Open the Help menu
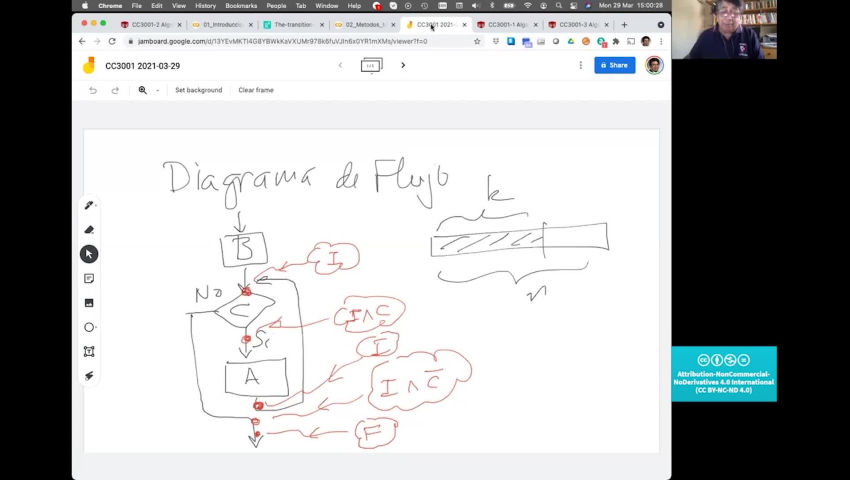This screenshot has height=480, width=850. [354, 5]
